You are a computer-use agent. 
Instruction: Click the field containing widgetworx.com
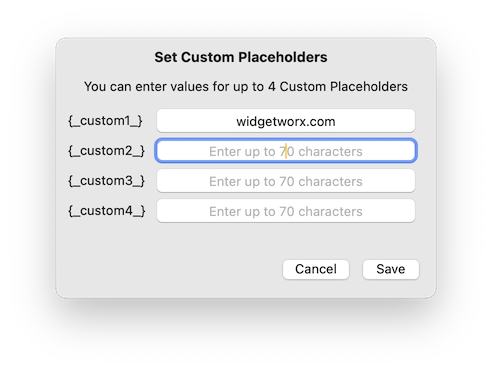pyautogui.click(x=286, y=121)
